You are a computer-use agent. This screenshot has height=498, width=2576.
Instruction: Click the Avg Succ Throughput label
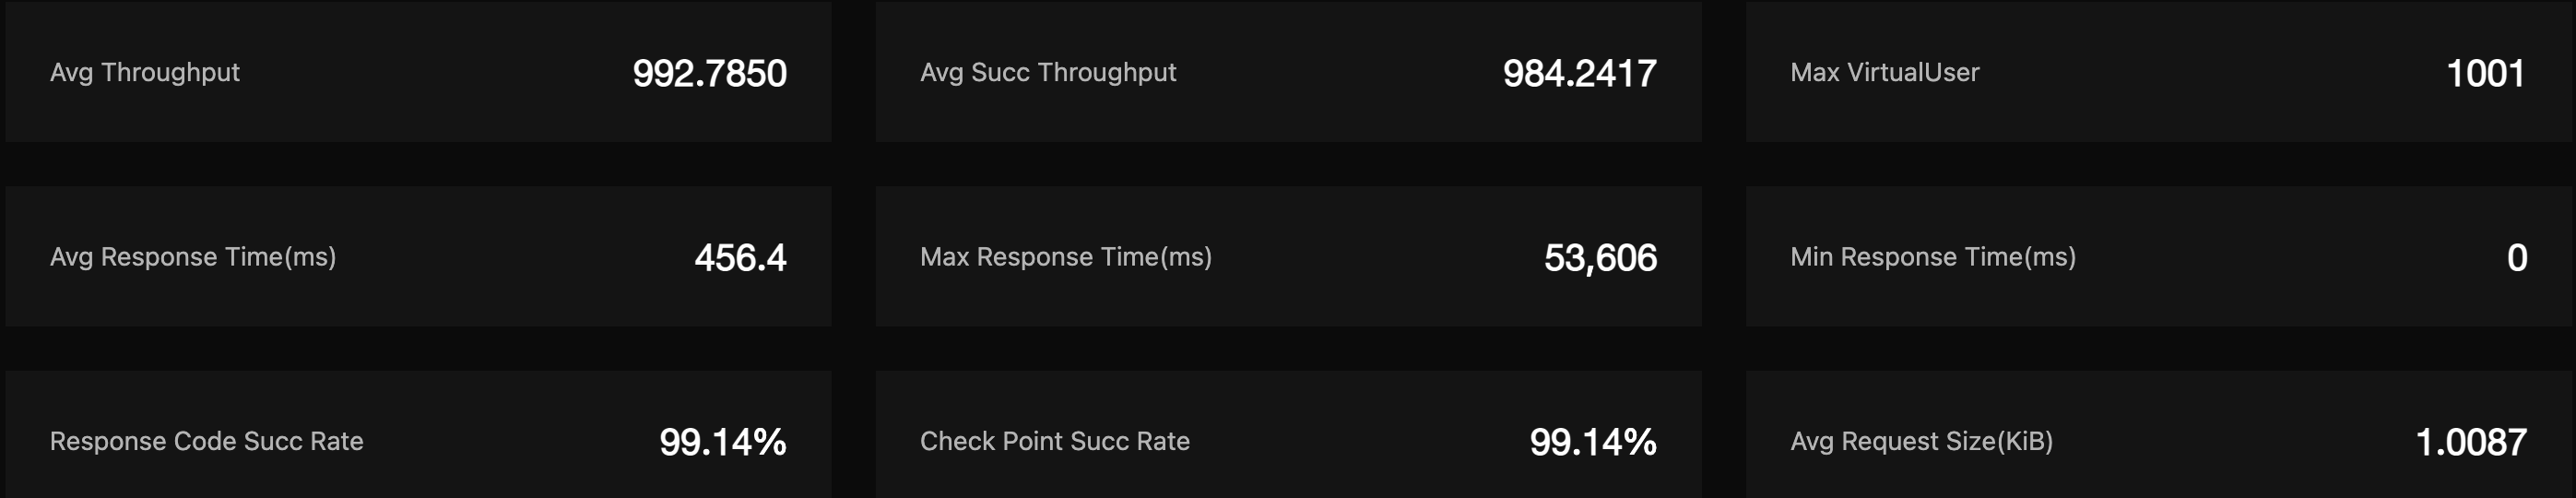1047,72
